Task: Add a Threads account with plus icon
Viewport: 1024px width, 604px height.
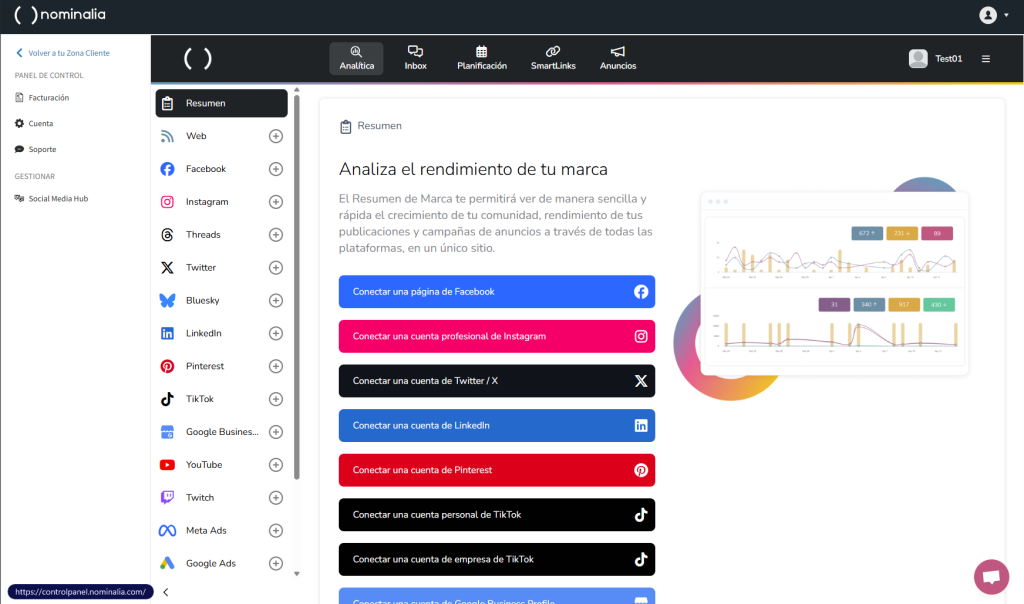Action: coord(276,234)
